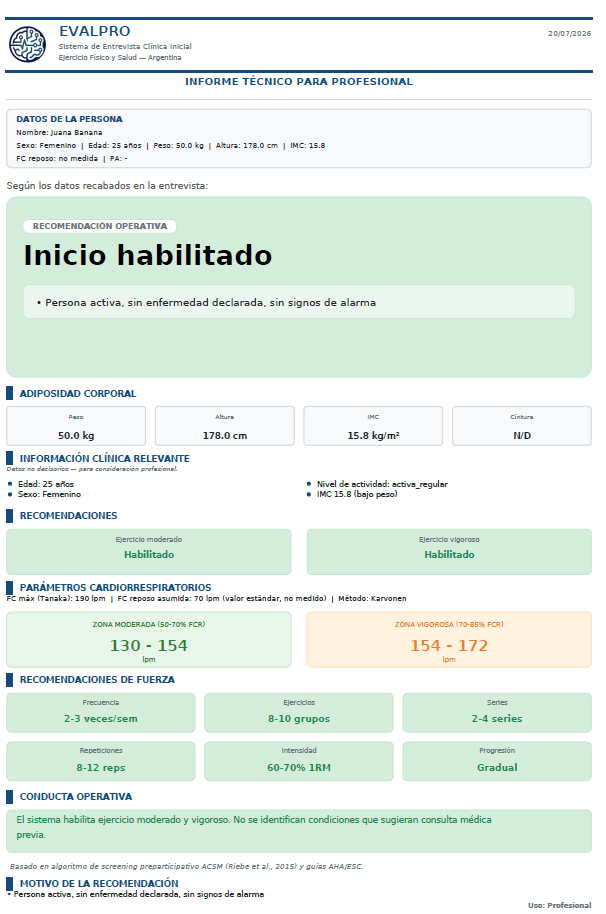Click the Ejercicio vigoroso Habilitado card
This screenshot has height=914, width=606.
click(x=449, y=551)
